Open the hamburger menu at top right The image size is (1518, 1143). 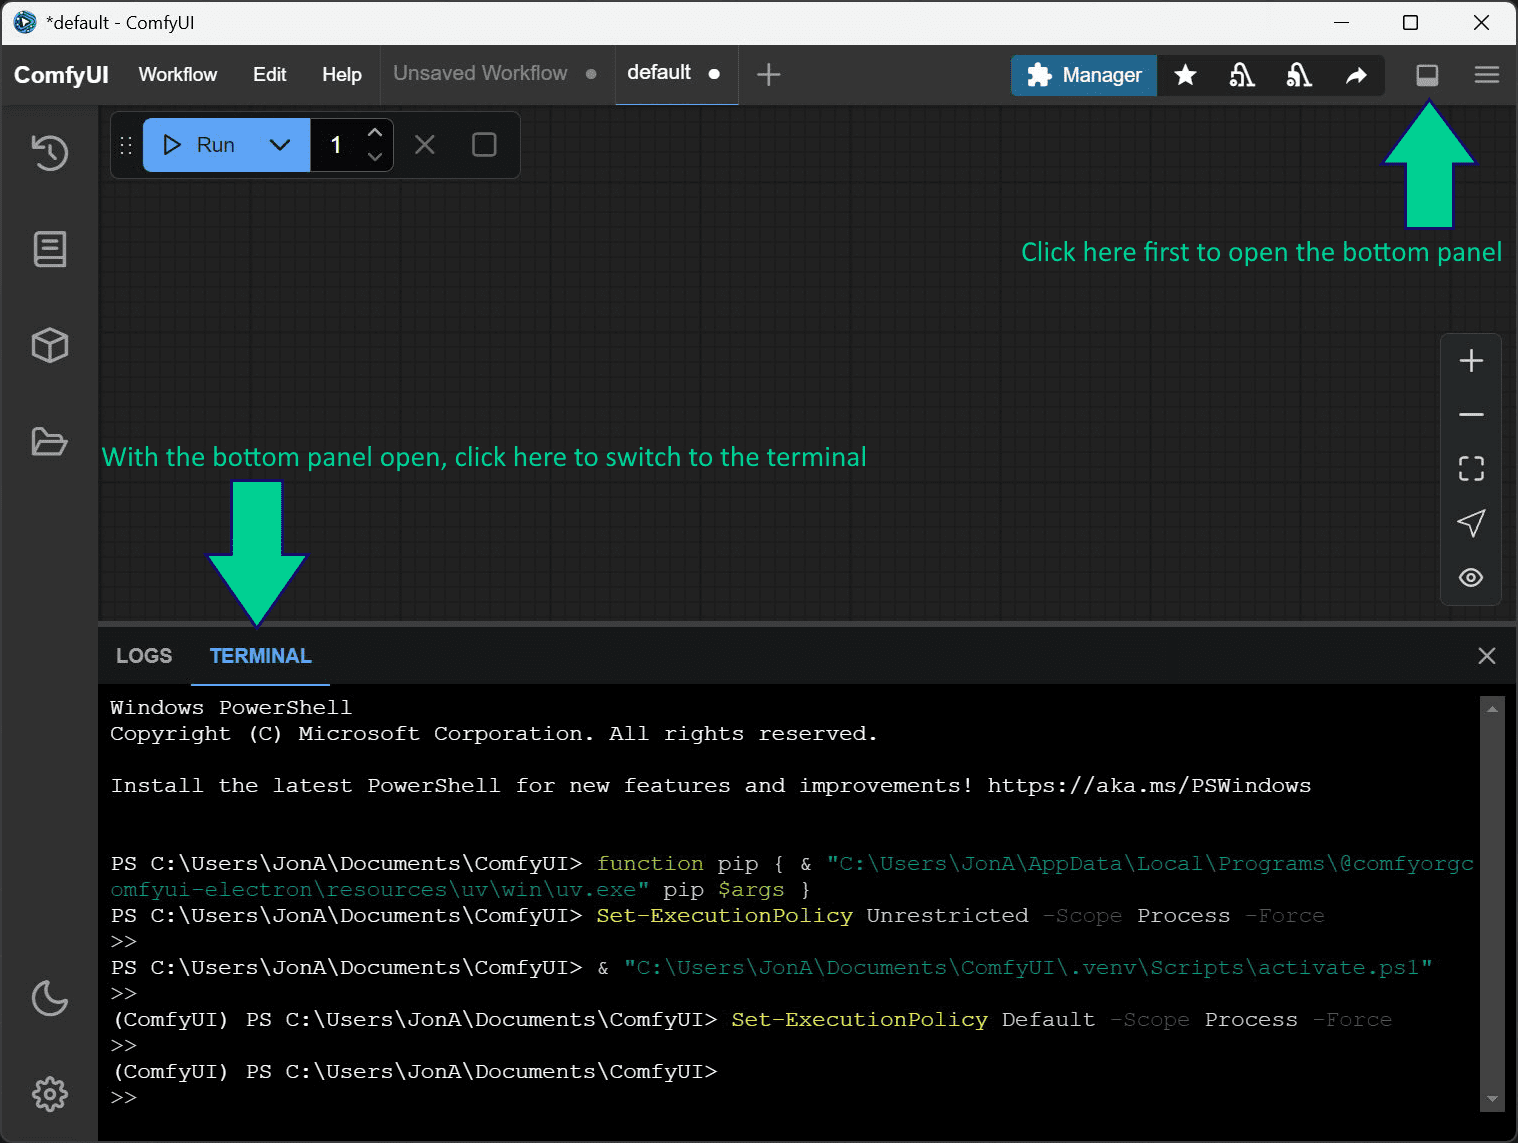click(1486, 75)
